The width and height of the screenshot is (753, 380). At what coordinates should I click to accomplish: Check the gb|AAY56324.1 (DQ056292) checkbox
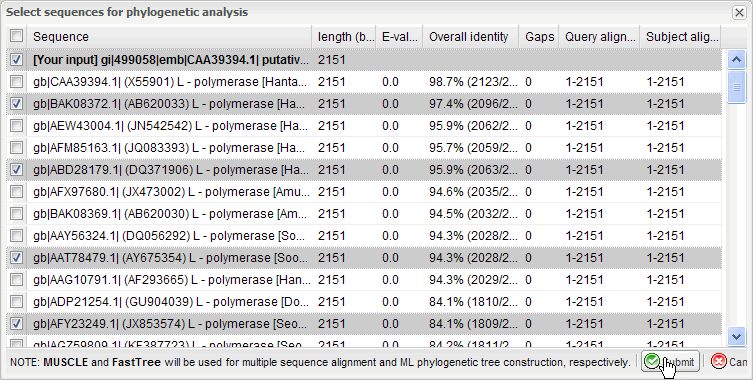pyautogui.click(x=16, y=236)
